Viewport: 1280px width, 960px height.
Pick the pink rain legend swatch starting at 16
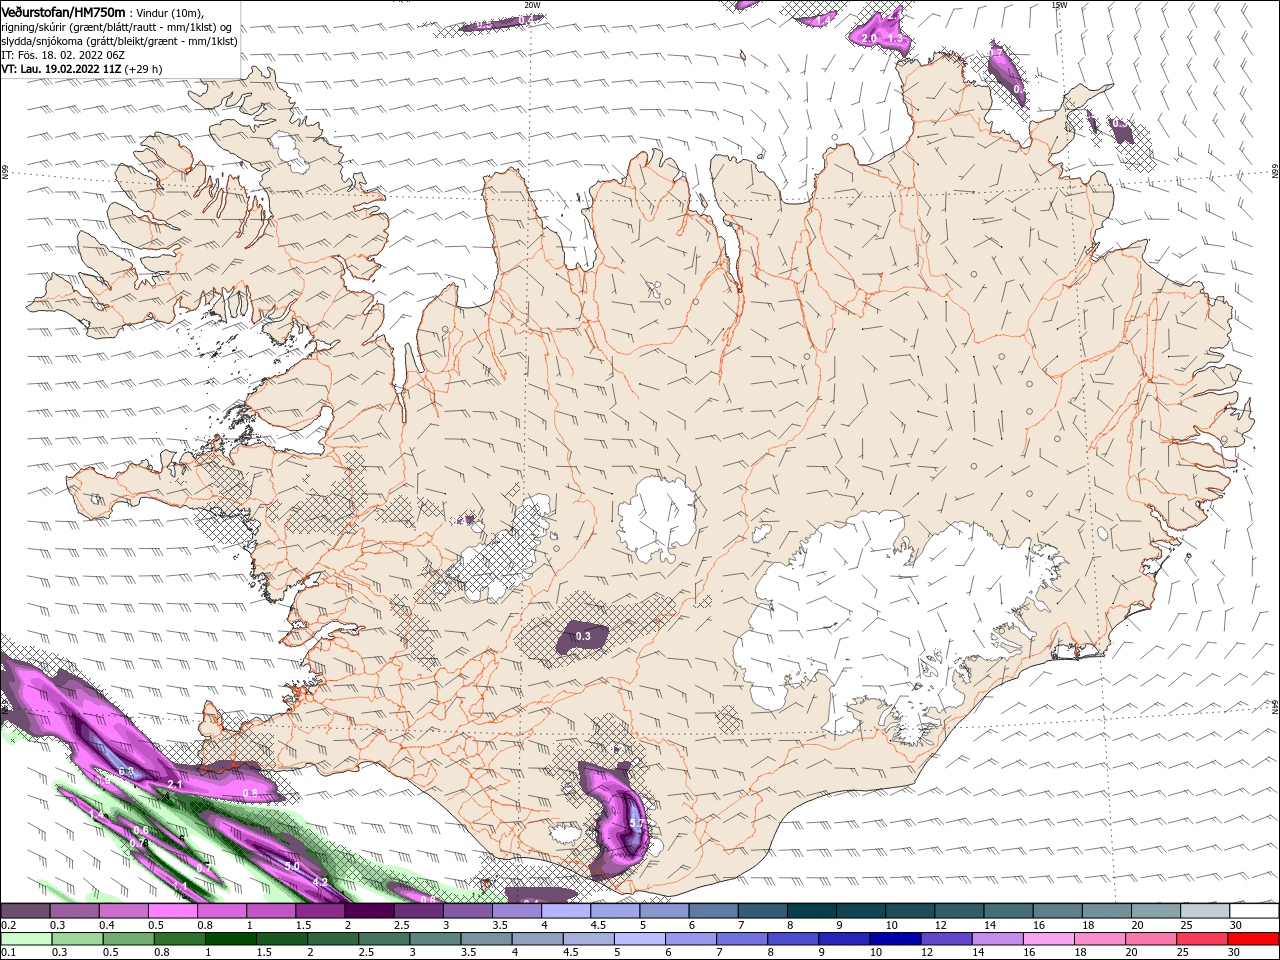point(1048,939)
